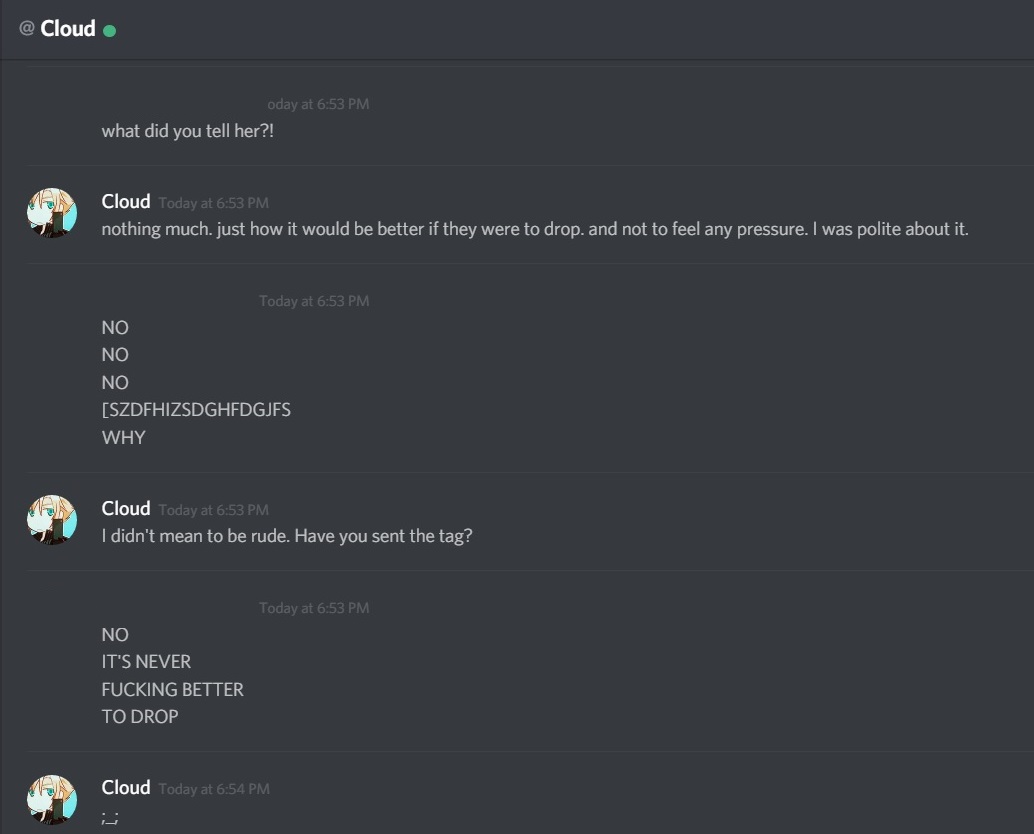The height and width of the screenshot is (834, 1034).
Task: Click the @ symbol beside Cloud header
Action: (26, 28)
